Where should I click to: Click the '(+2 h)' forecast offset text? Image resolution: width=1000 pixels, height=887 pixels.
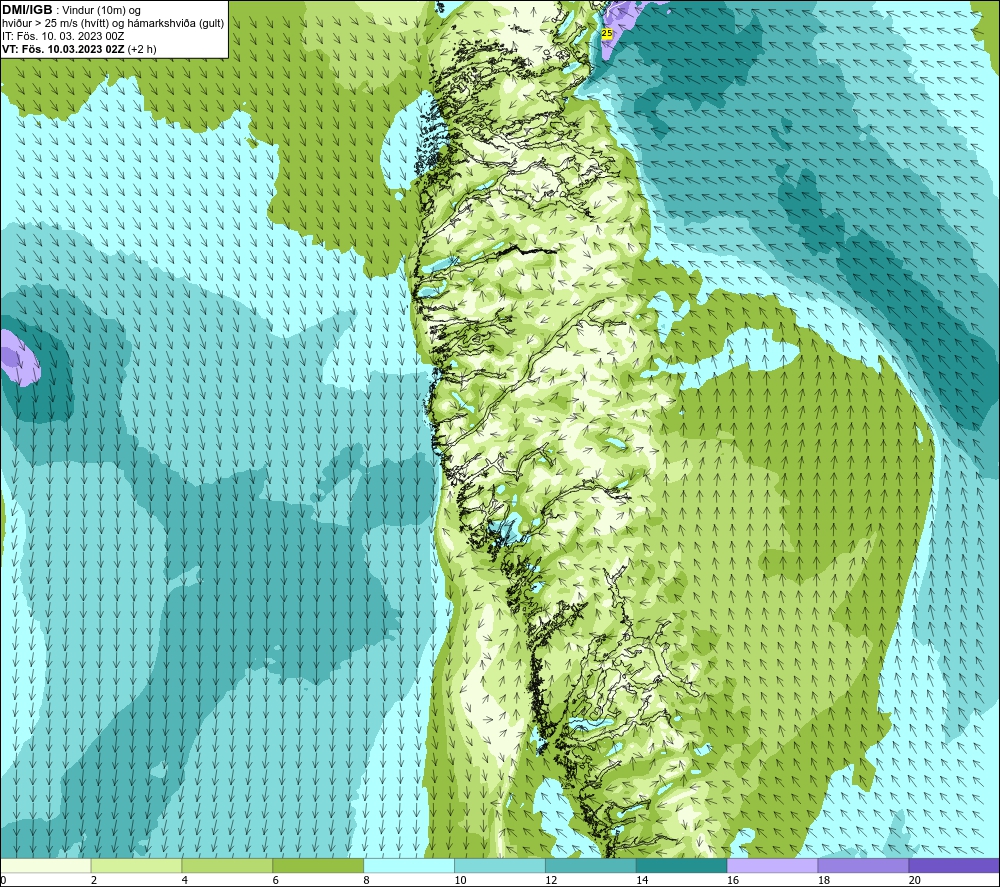coord(142,48)
